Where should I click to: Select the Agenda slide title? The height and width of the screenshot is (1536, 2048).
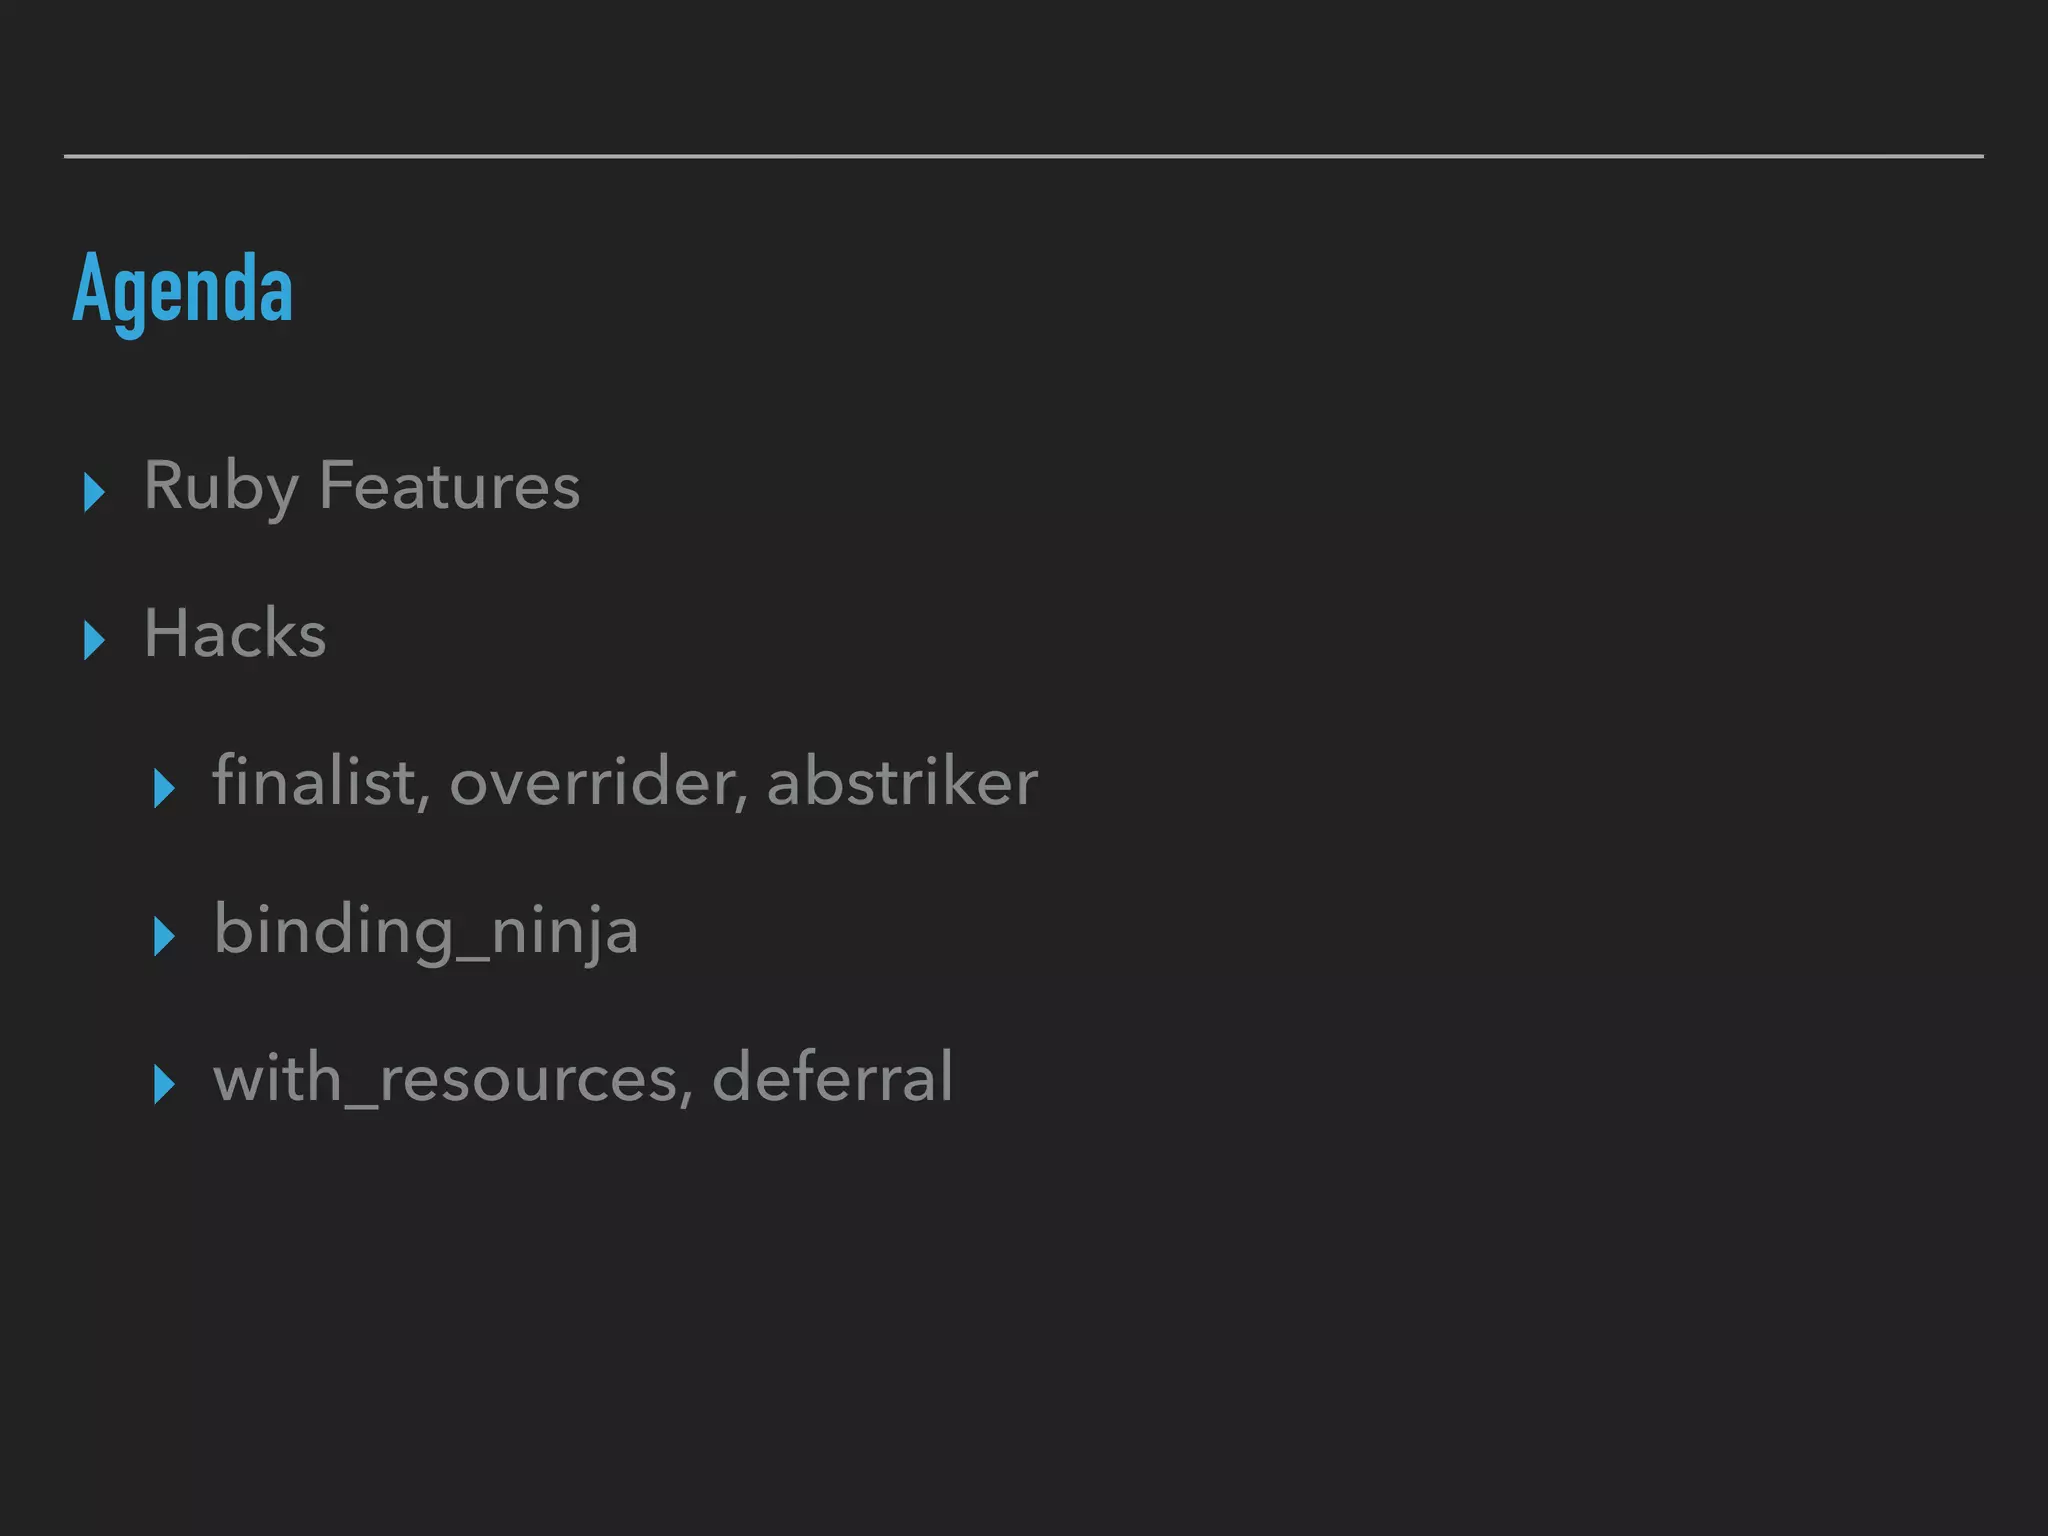click(x=183, y=292)
